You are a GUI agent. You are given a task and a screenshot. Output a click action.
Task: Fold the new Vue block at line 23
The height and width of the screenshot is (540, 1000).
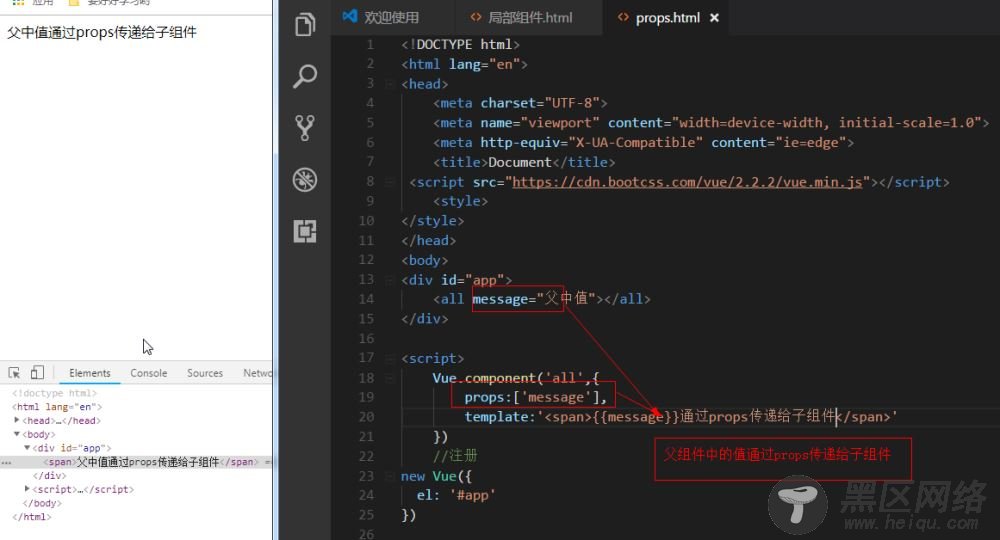click(x=389, y=476)
